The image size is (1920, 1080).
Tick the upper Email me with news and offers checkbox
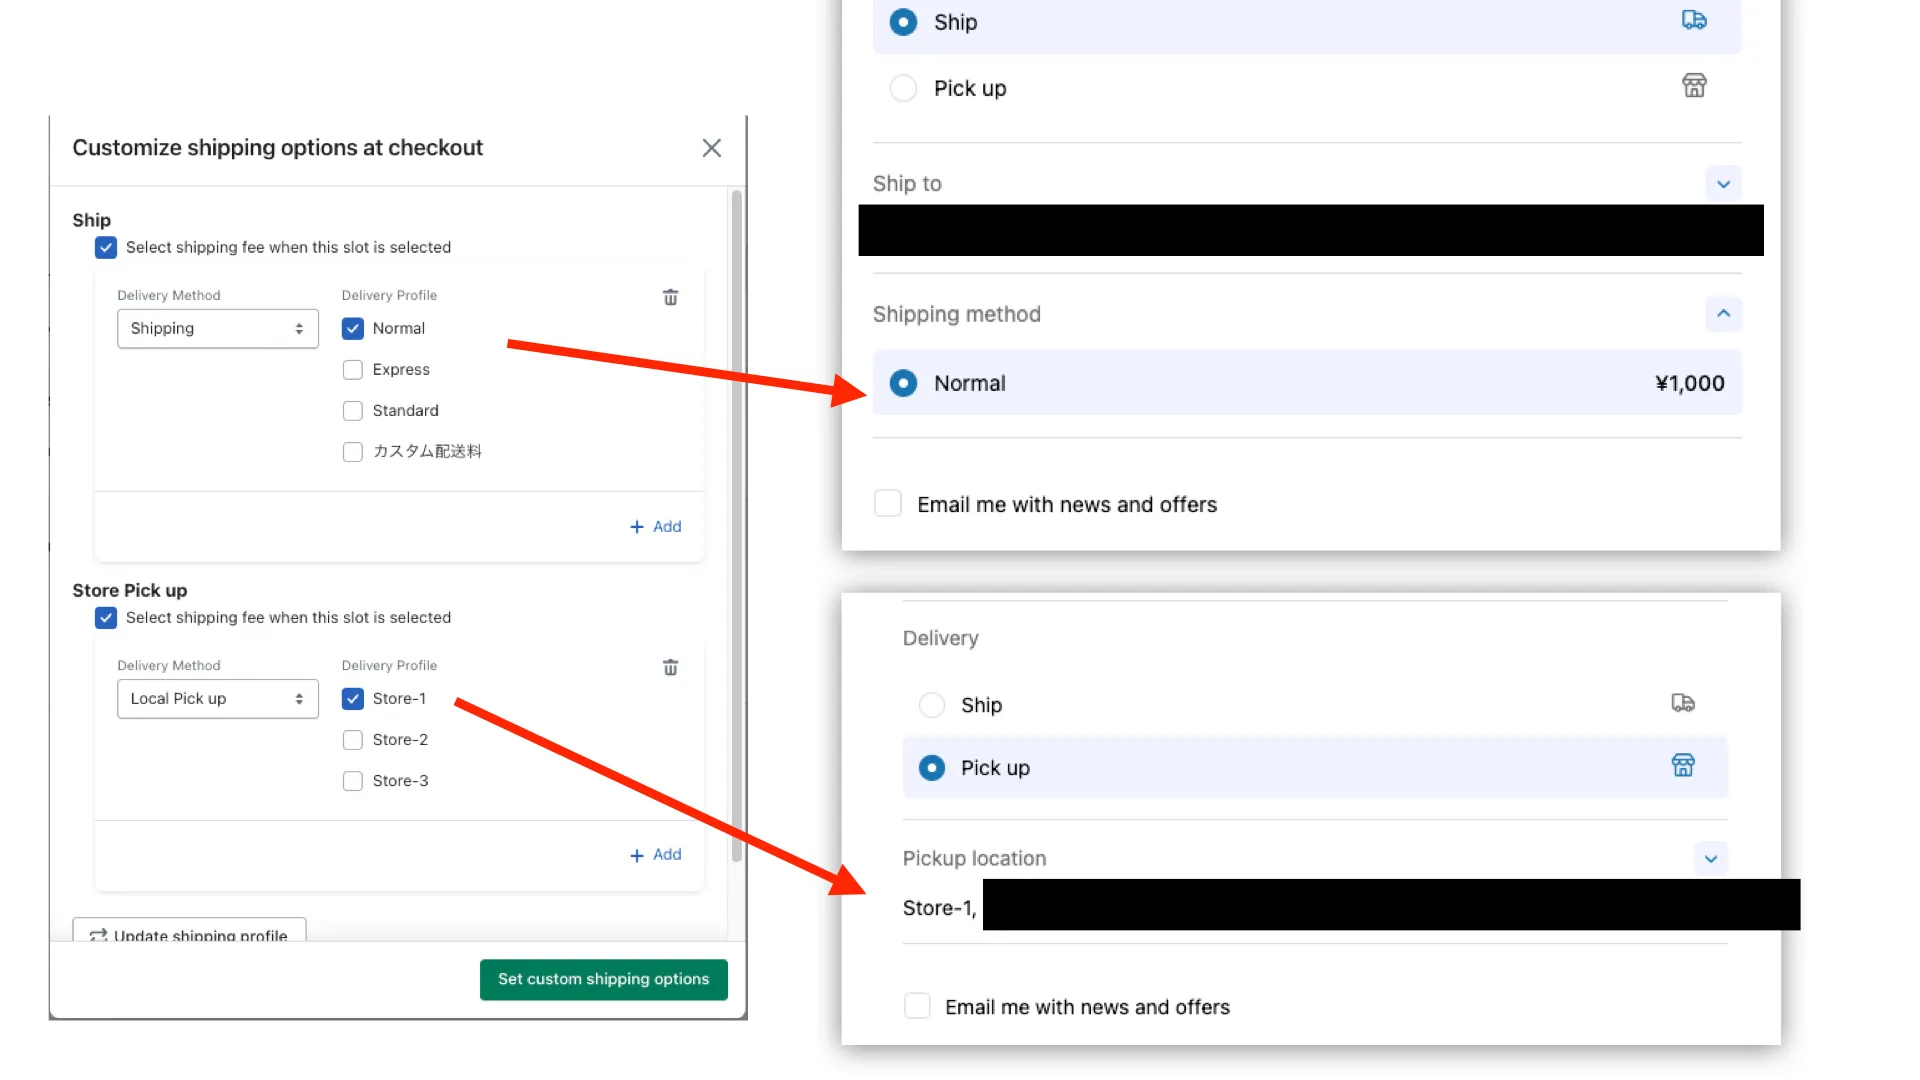887,503
